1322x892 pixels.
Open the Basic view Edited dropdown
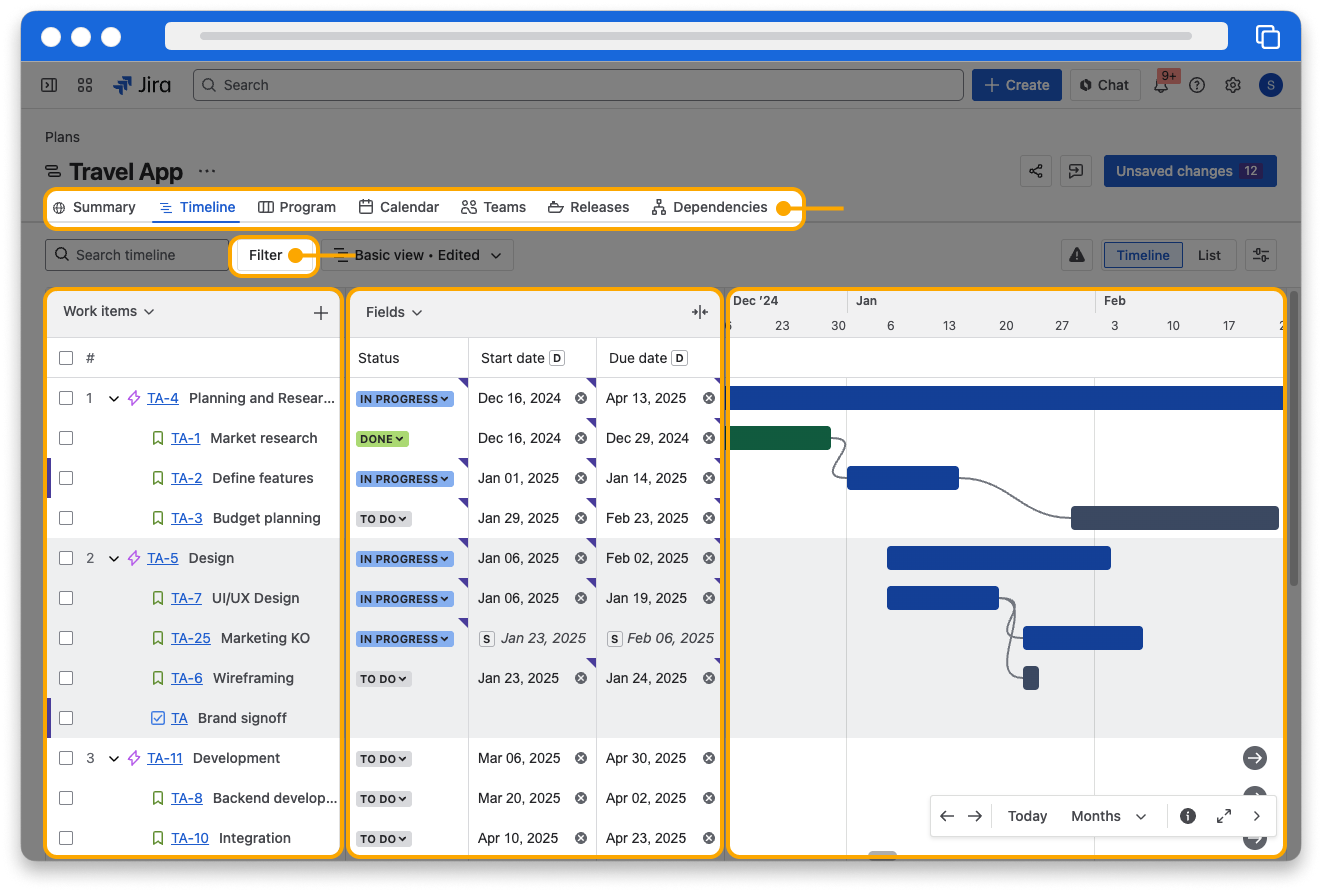click(x=418, y=255)
